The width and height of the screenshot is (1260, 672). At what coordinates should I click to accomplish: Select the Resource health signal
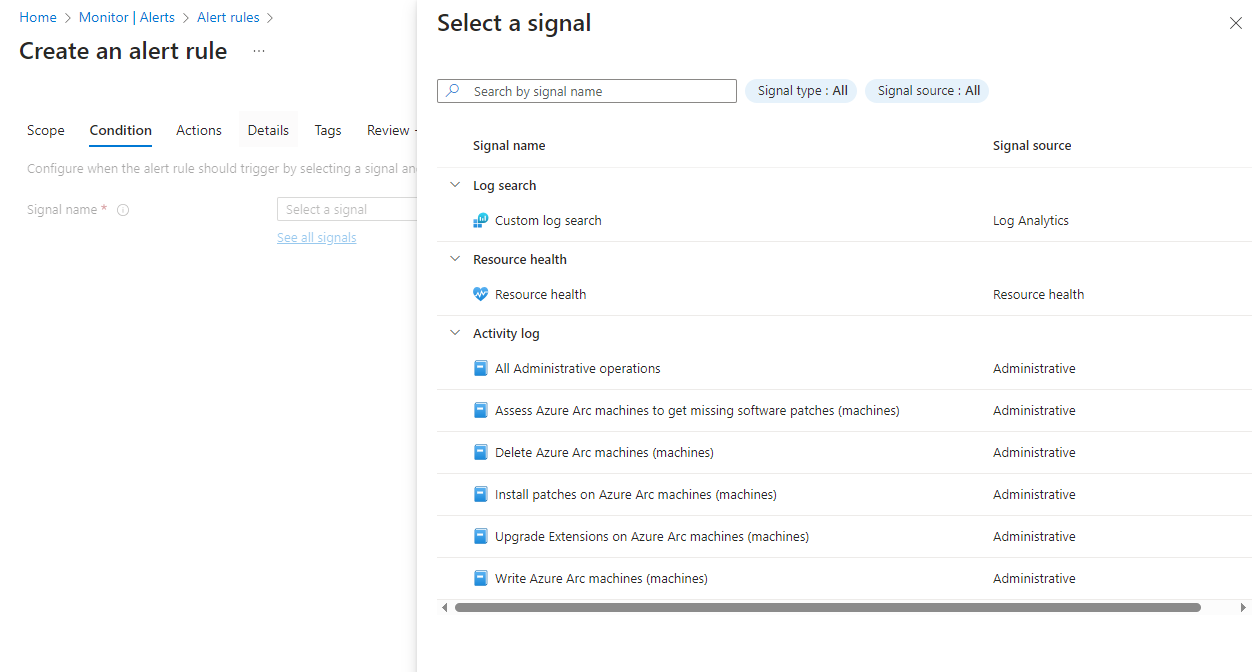click(x=540, y=294)
